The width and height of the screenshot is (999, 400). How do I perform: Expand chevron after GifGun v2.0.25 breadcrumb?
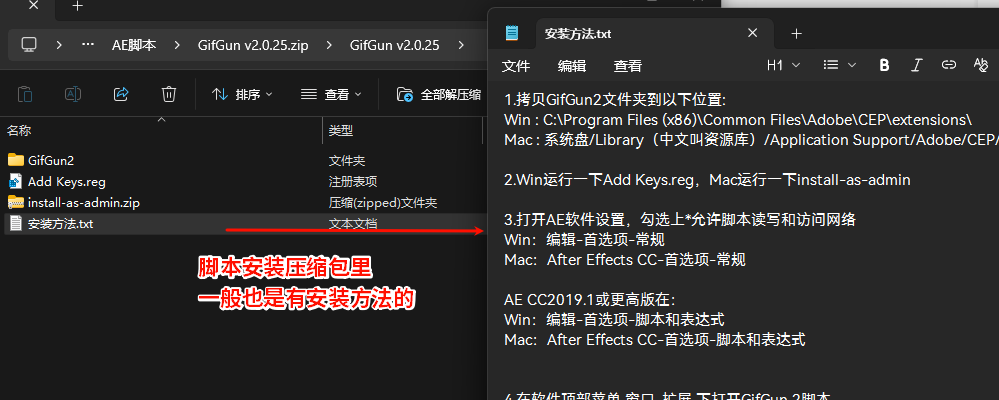[461, 45]
